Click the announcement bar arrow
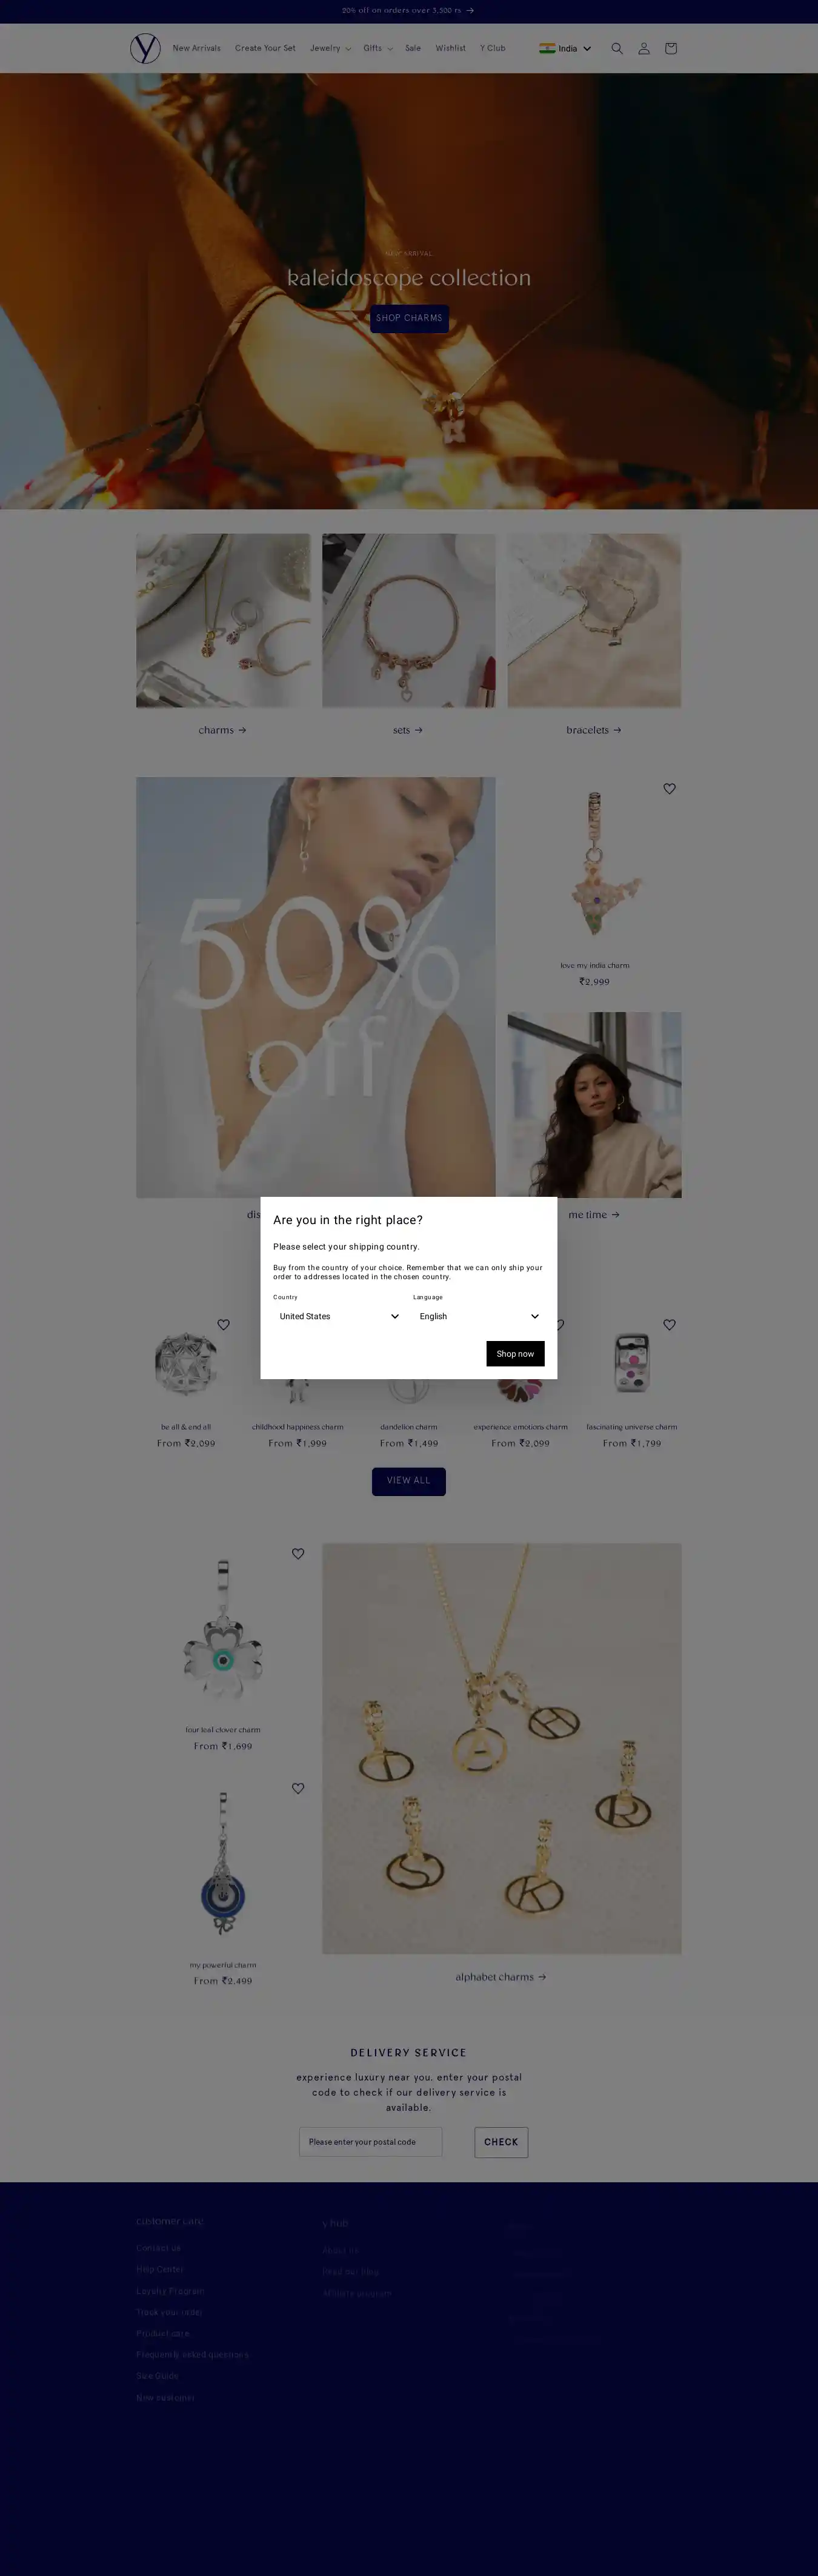The image size is (818, 2576). pos(470,10)
